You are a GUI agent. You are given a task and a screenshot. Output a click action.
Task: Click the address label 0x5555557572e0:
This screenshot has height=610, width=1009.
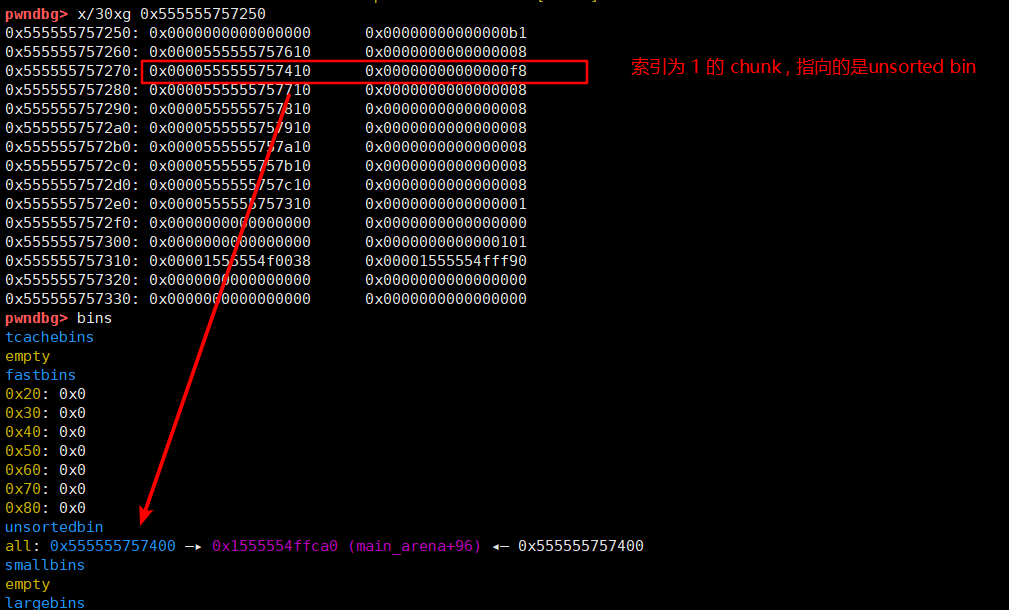[72, 204]
